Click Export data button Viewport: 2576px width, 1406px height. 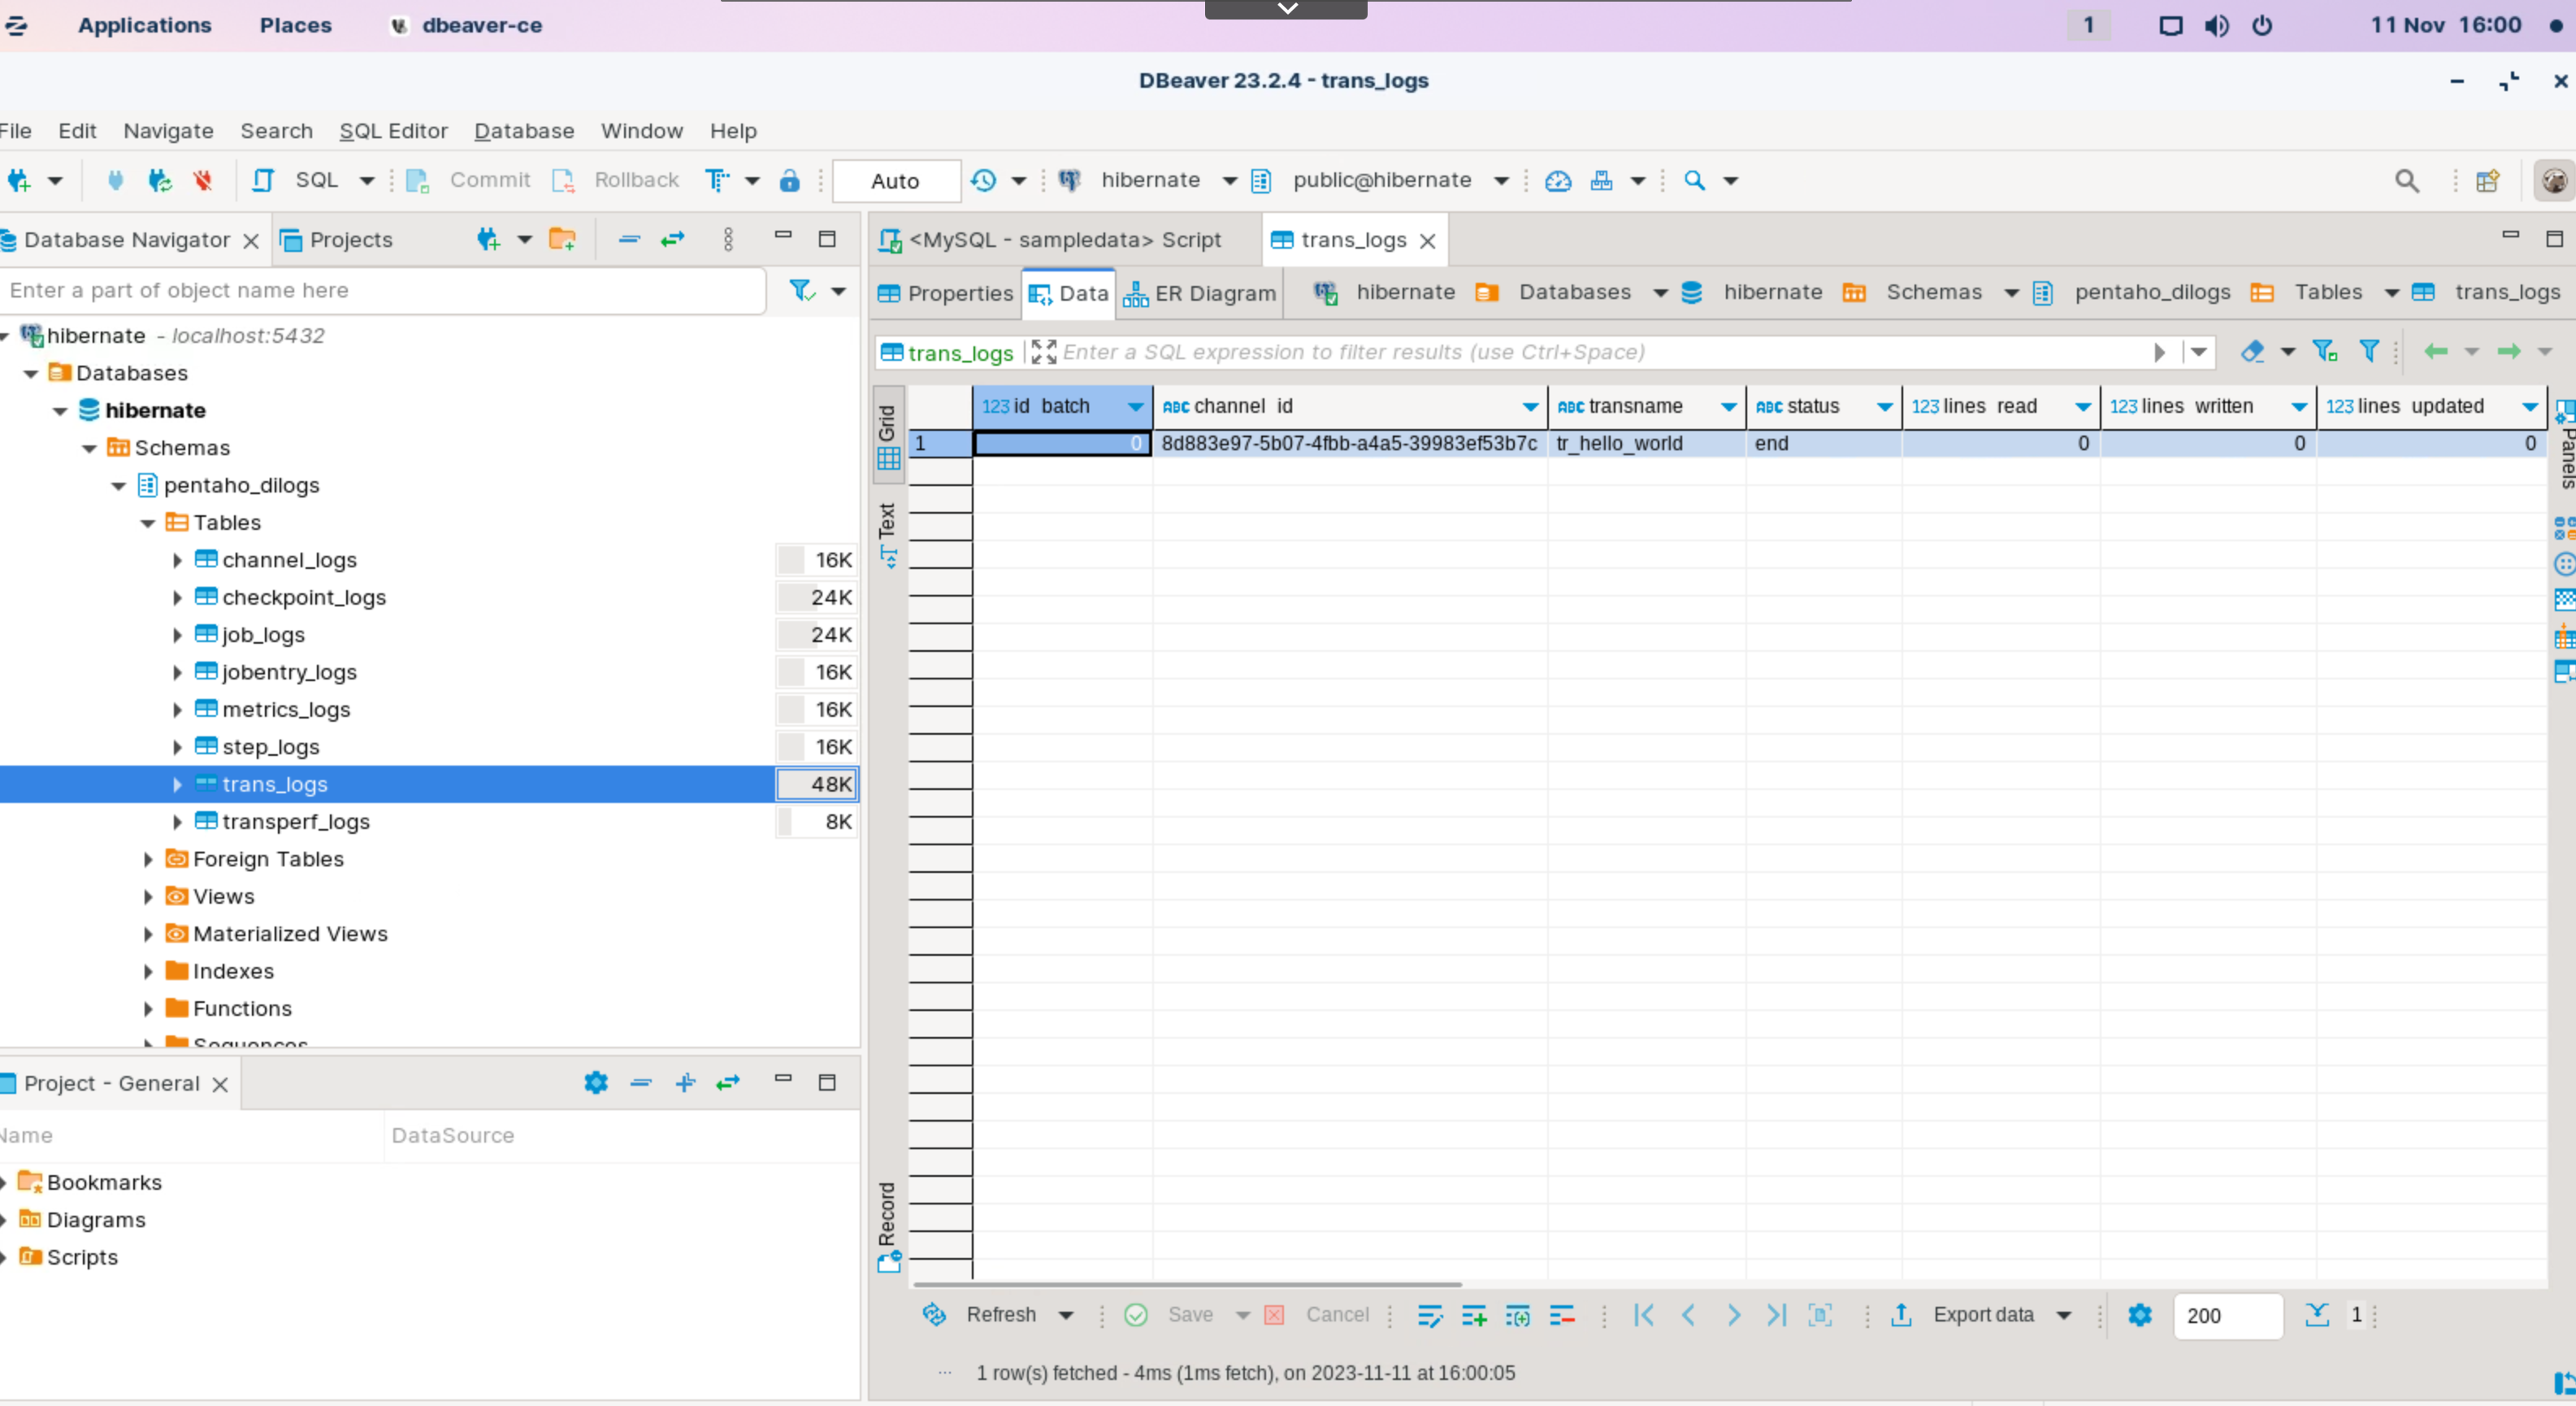(1982, 1315)
